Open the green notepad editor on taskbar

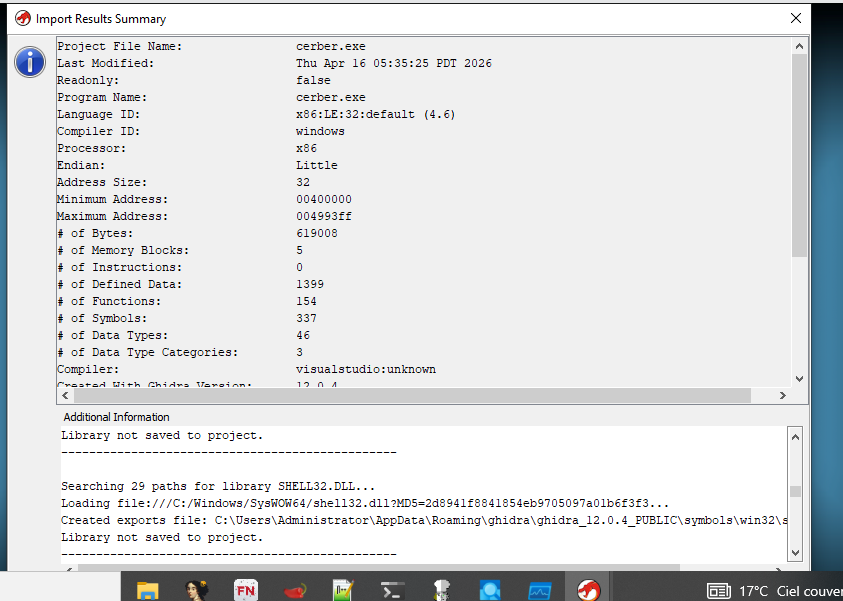pos(343,591)
